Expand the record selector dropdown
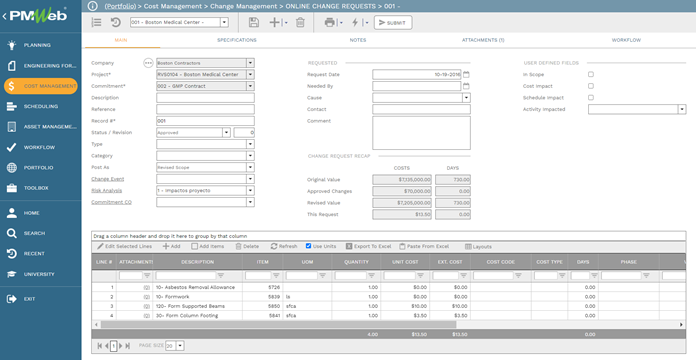This screenshot has width=696, height=360. click(x=224, y=22)
